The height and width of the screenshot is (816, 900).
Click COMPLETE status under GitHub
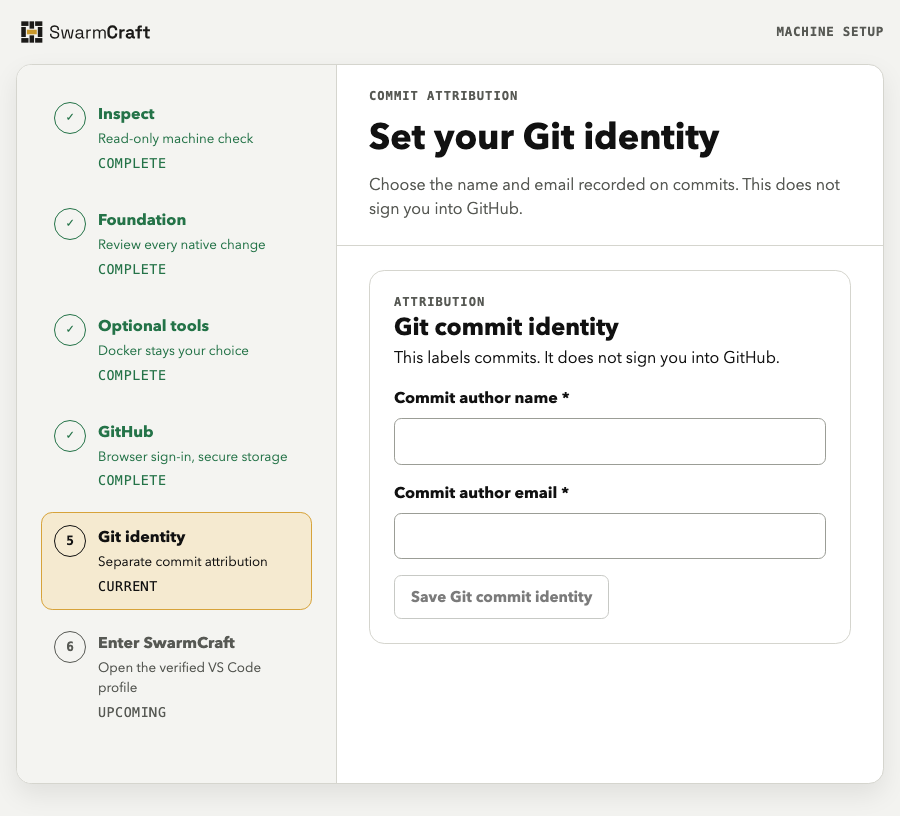coord(132,480)
